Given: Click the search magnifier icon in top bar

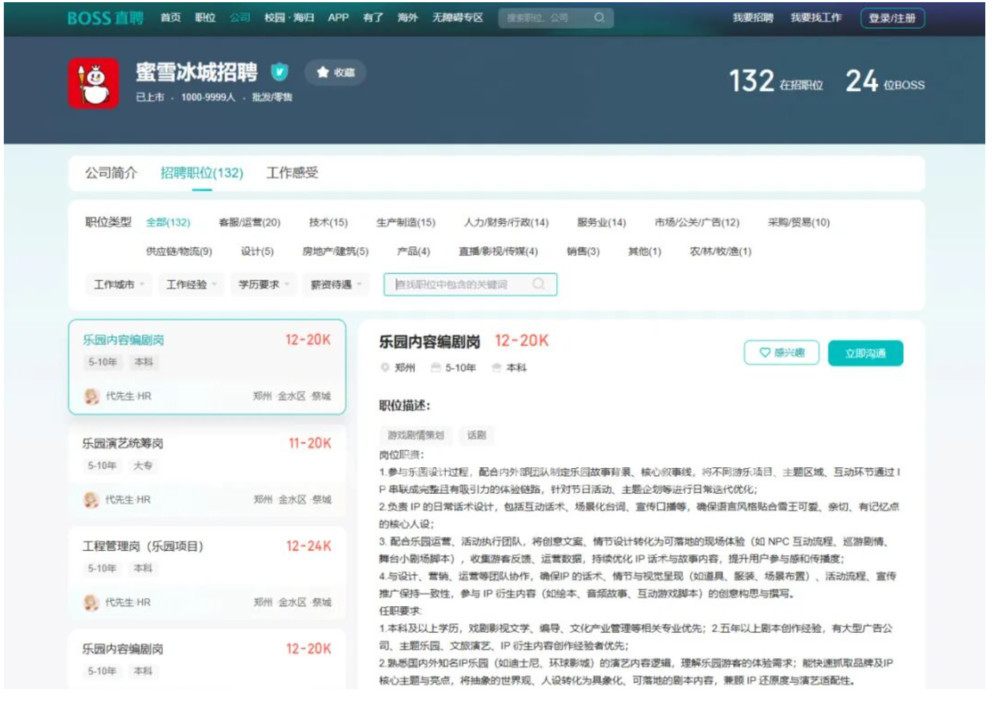Looking at the screenshot, I should [599, 18].
